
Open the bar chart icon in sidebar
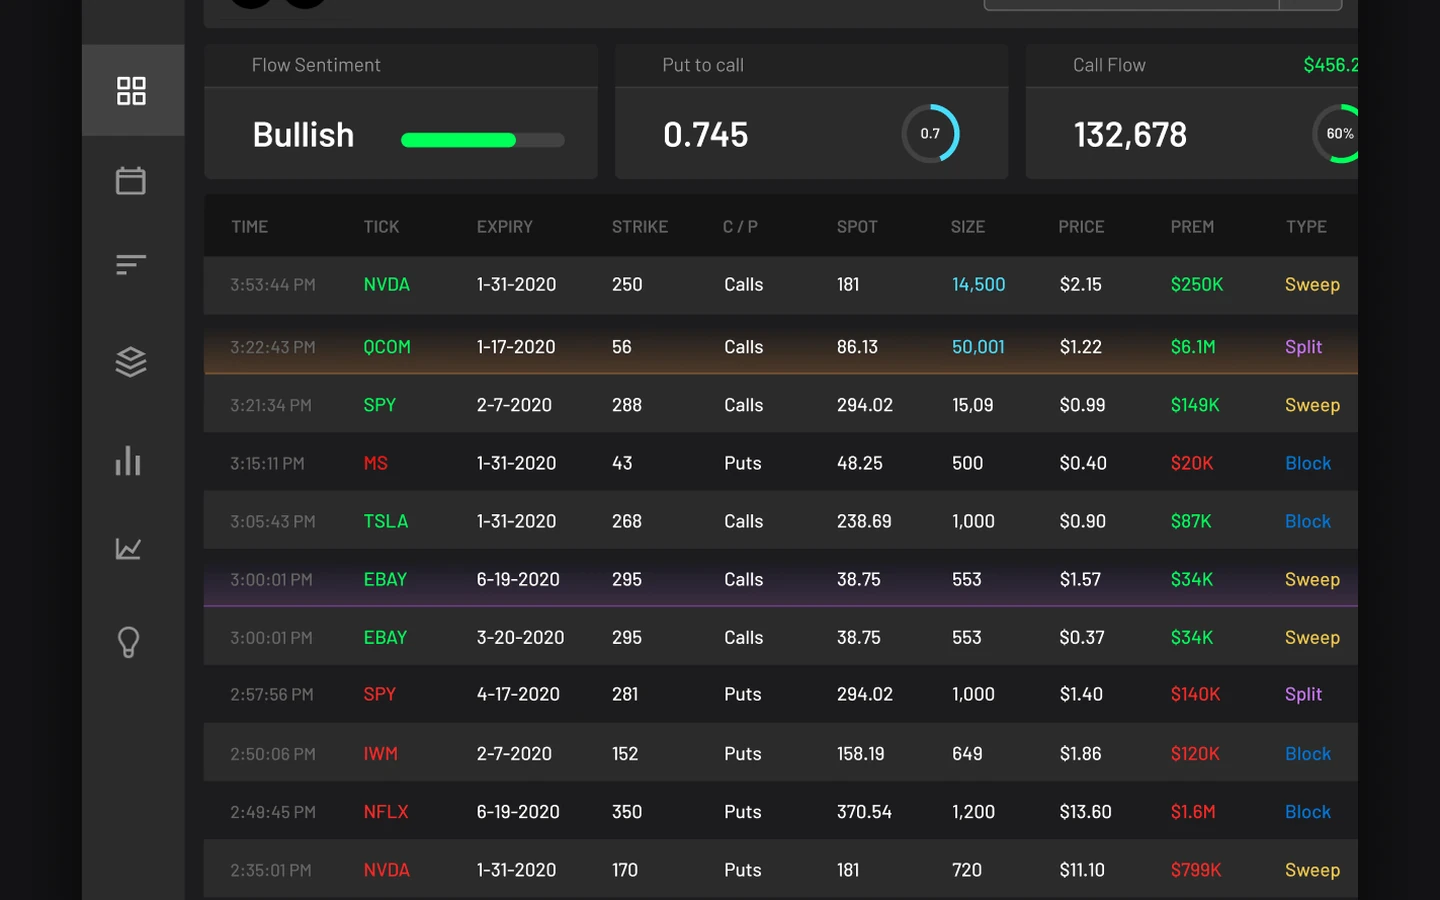click(x=128, y=460)
